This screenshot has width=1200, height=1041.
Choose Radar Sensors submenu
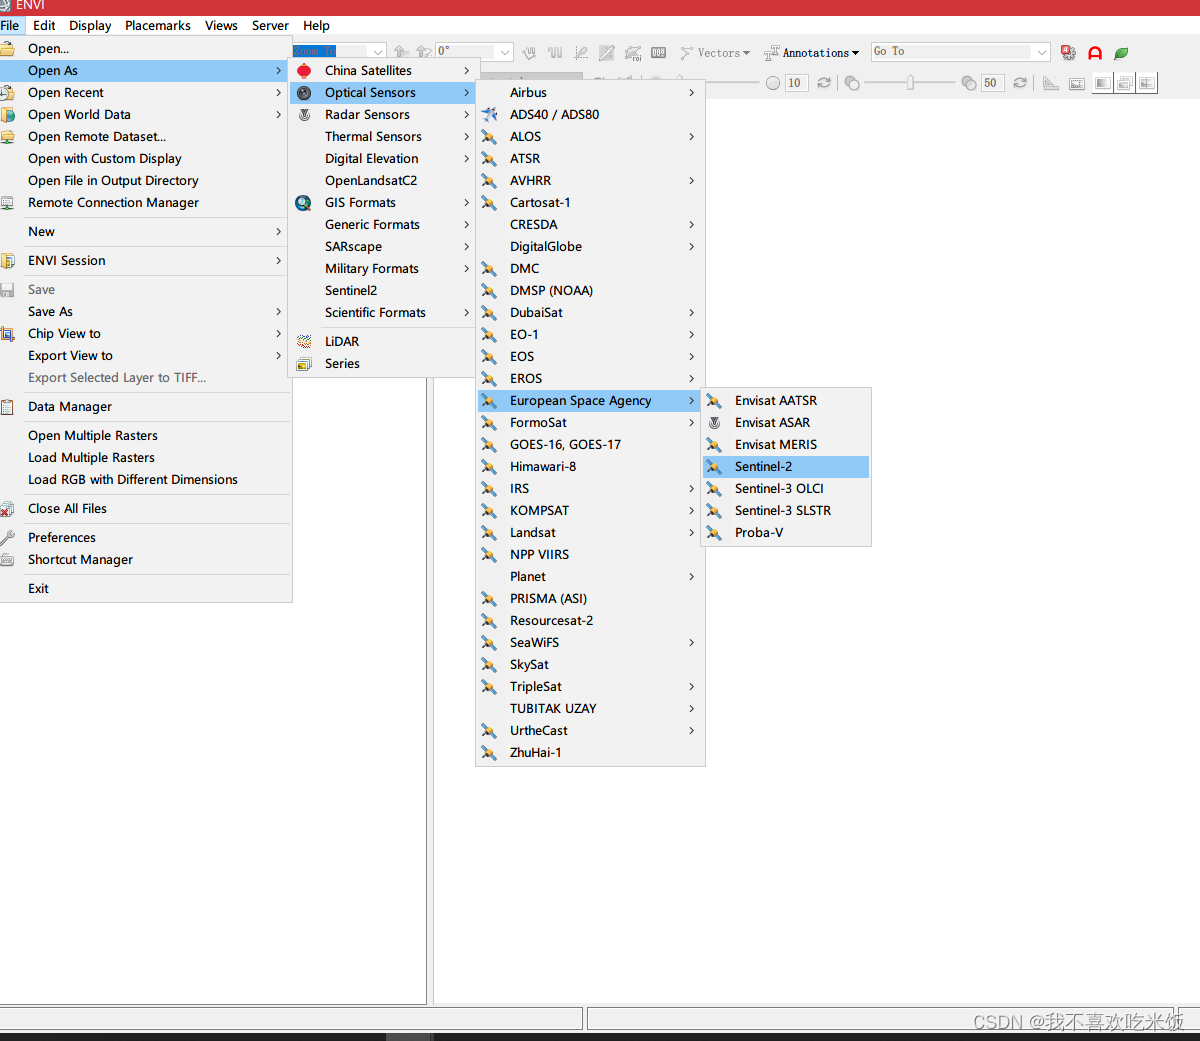[383, 114]
